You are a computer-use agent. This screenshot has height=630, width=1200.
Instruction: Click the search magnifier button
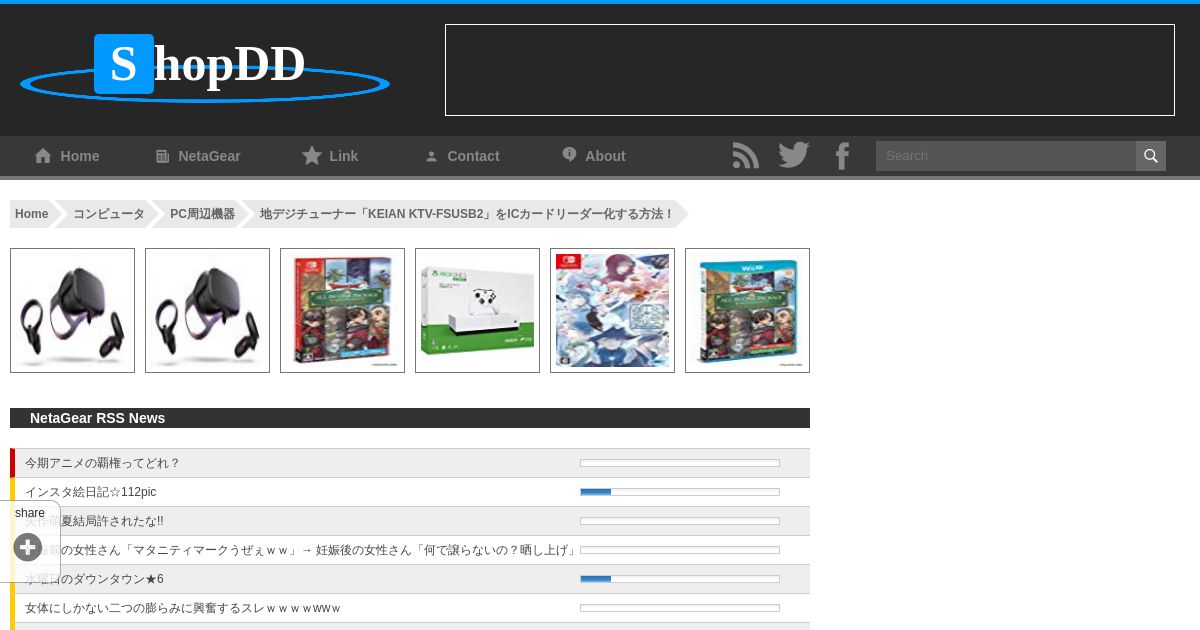pos(1151,156)
